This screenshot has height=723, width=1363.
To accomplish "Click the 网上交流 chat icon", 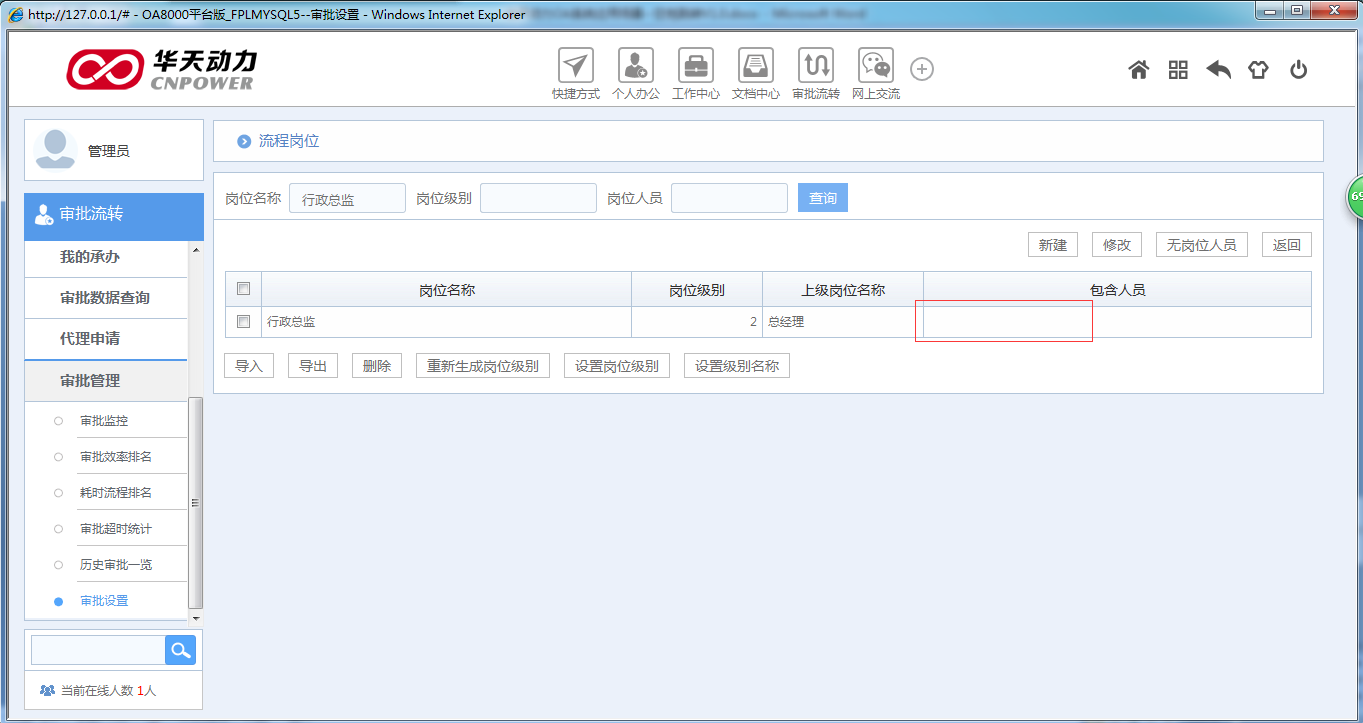I will (875, 67).
